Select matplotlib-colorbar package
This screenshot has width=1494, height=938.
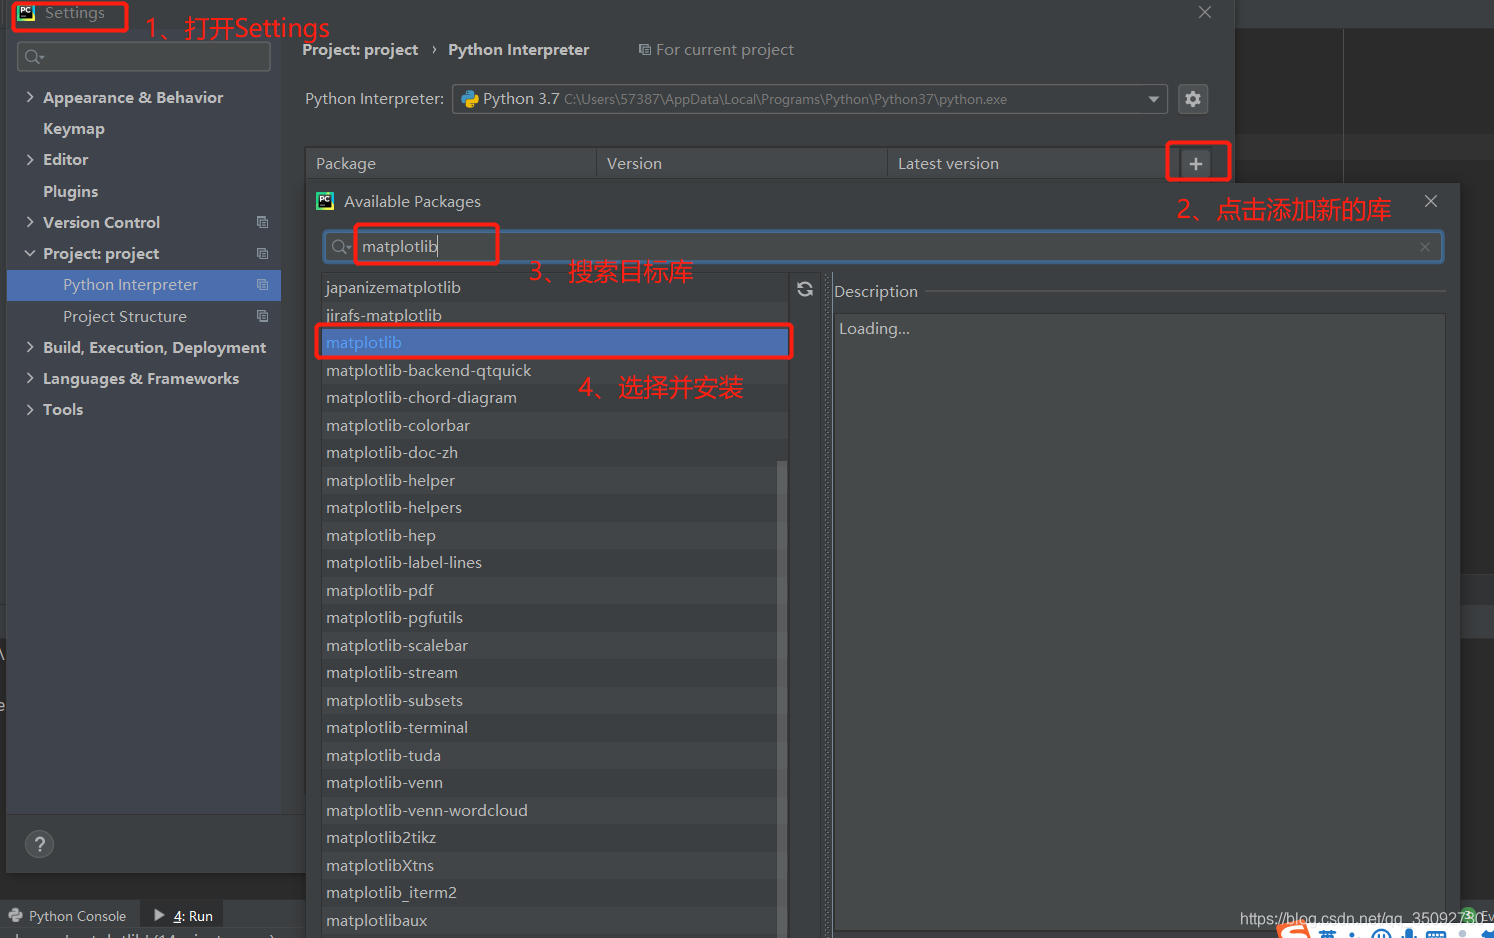555,425
